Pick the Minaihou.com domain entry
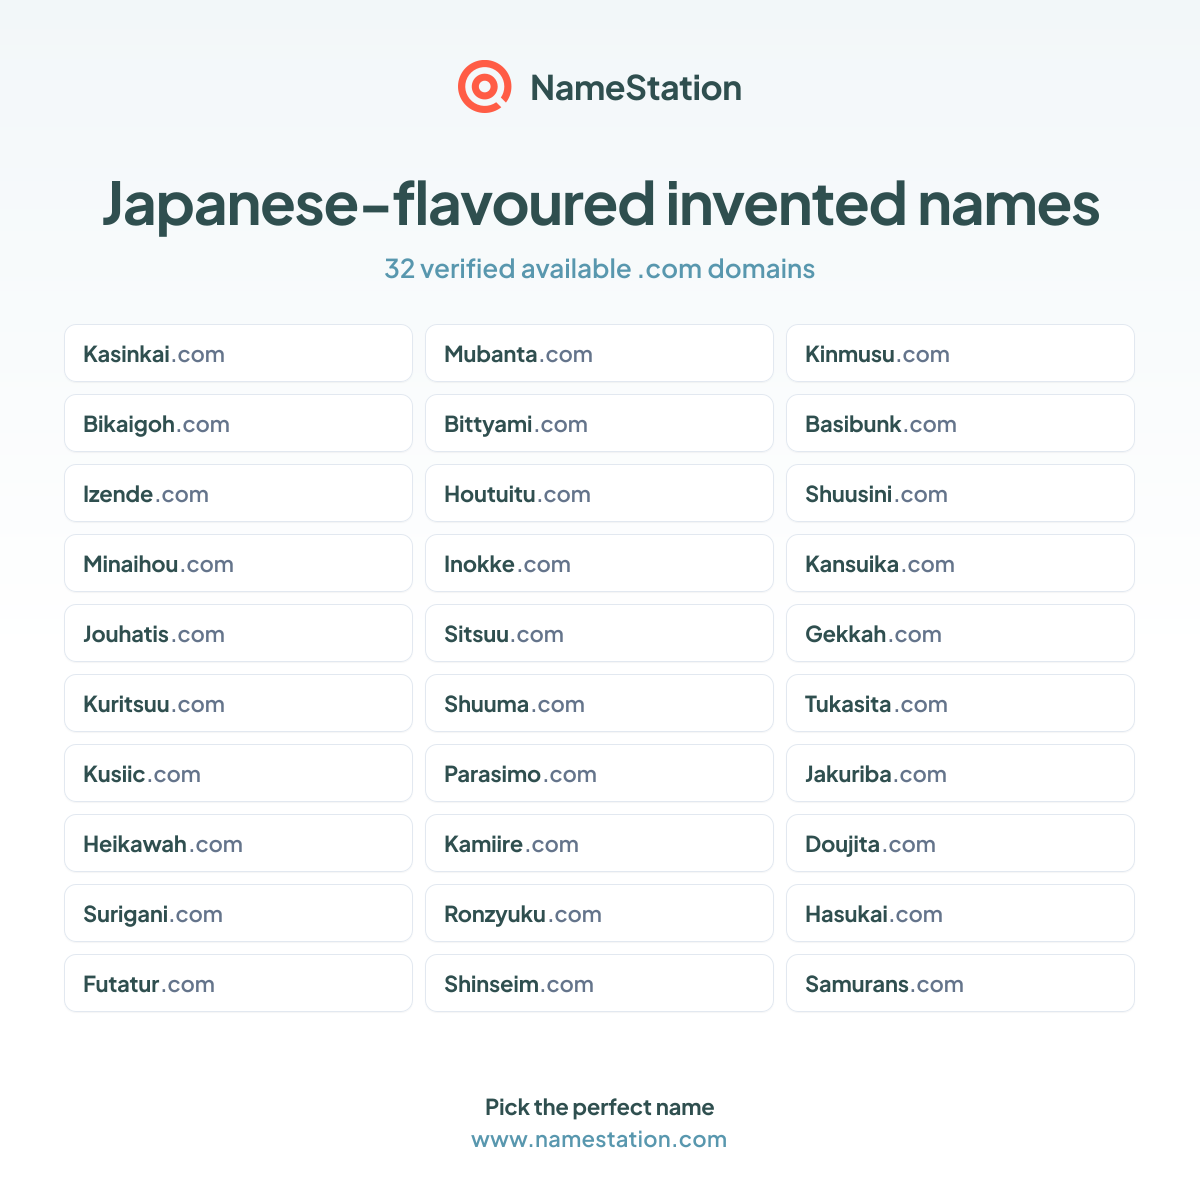1200x1200 pixels. [239, 563]
